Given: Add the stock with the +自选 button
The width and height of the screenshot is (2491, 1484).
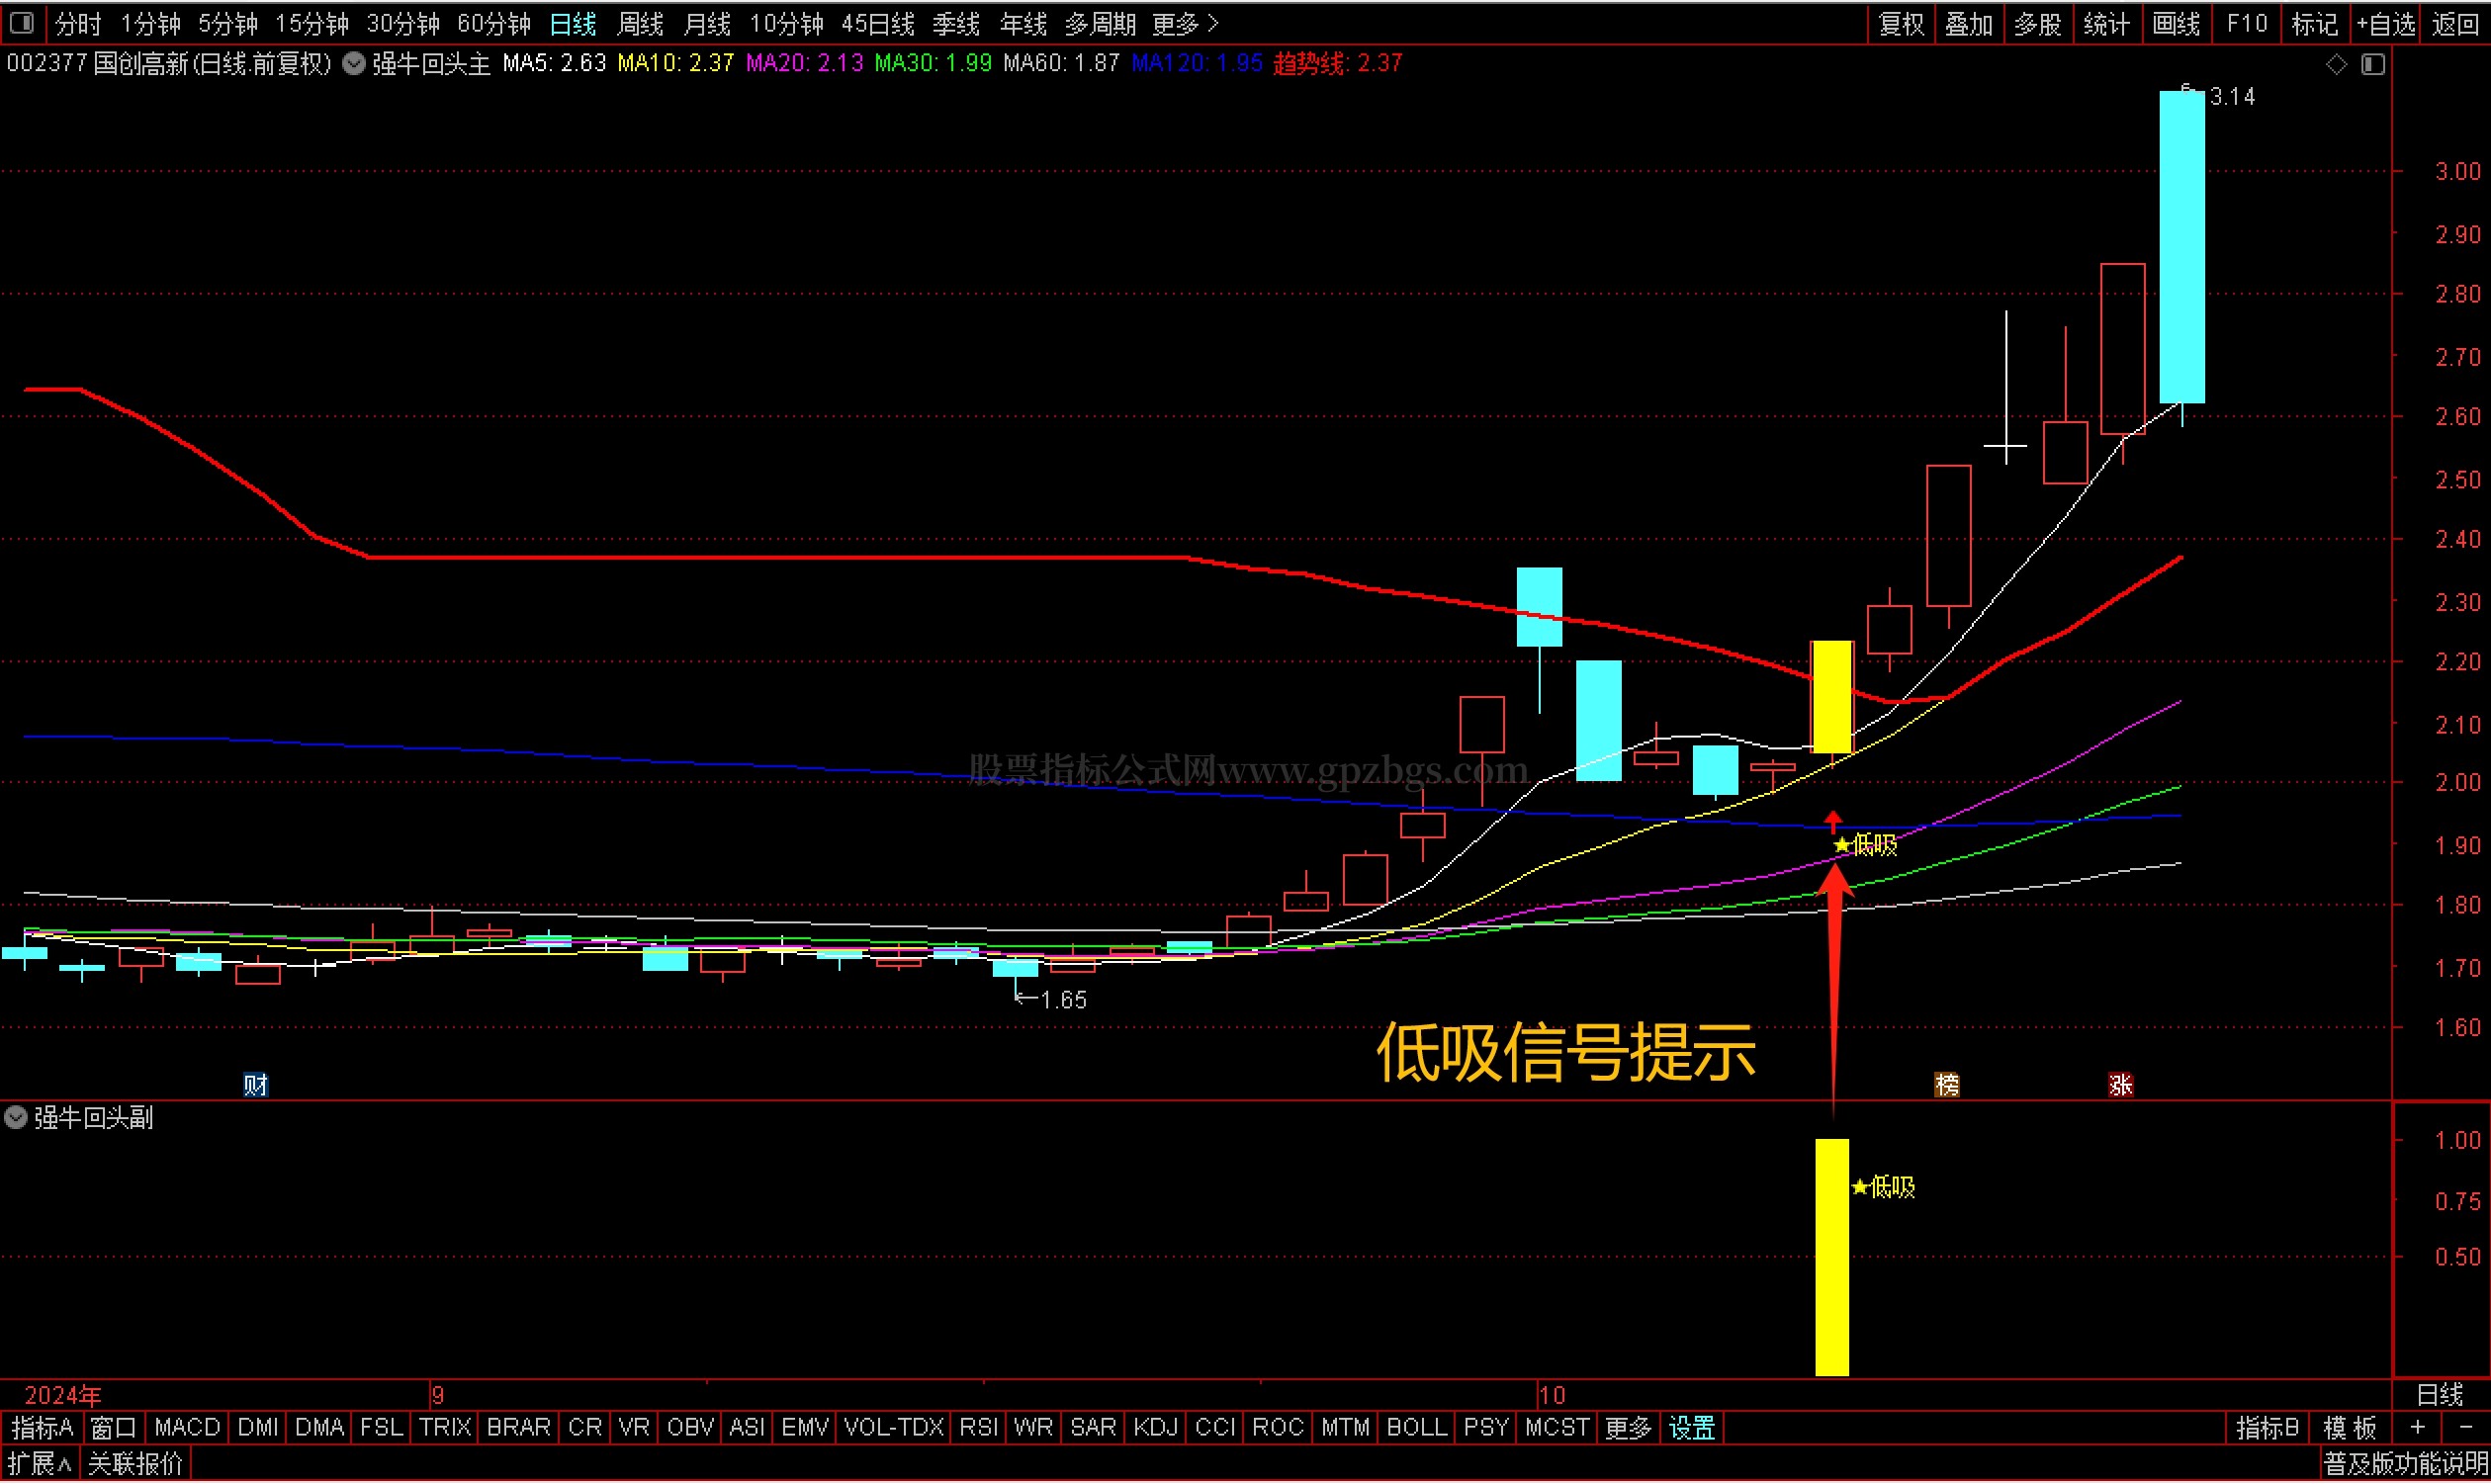Looking at the screenshot, I should pos(2386,23).
